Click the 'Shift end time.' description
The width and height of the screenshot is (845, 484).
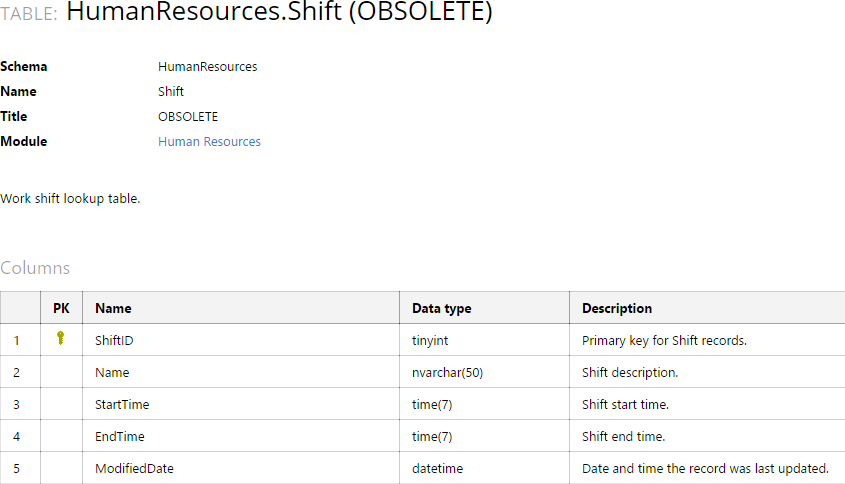point(623,436)
